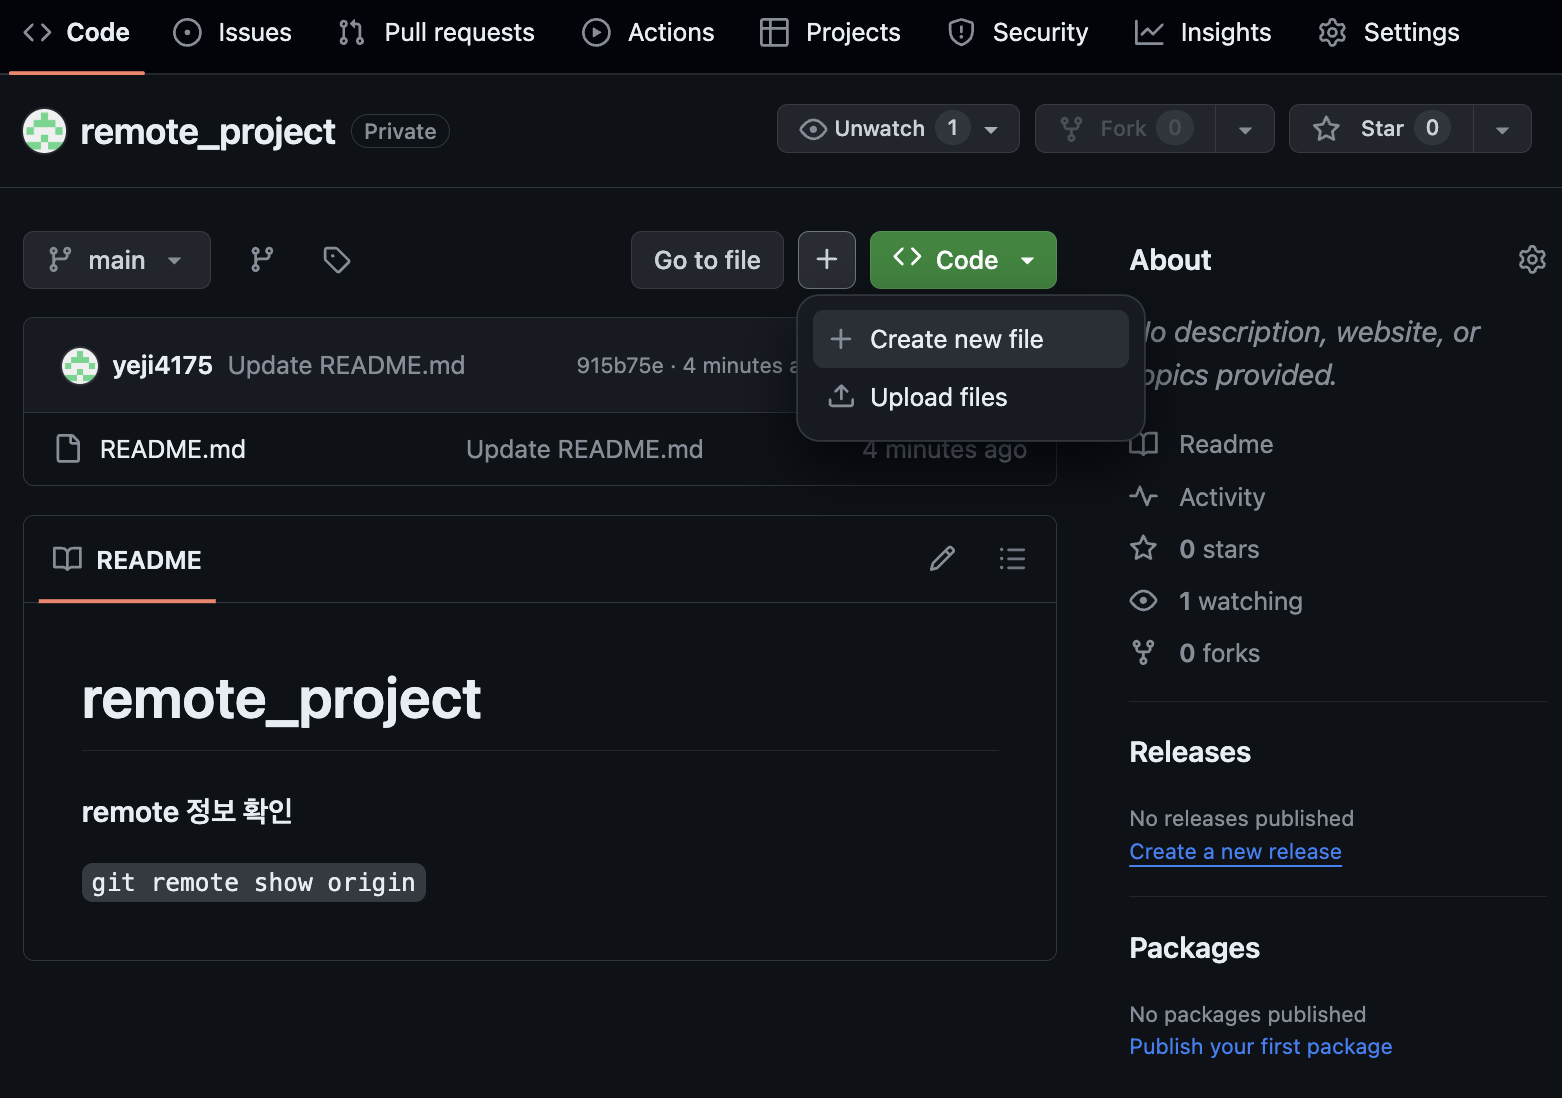Expand the Unwatch notification options arrow
Viewport: 1562px width, 1098px height.
[x=992, y=129]
